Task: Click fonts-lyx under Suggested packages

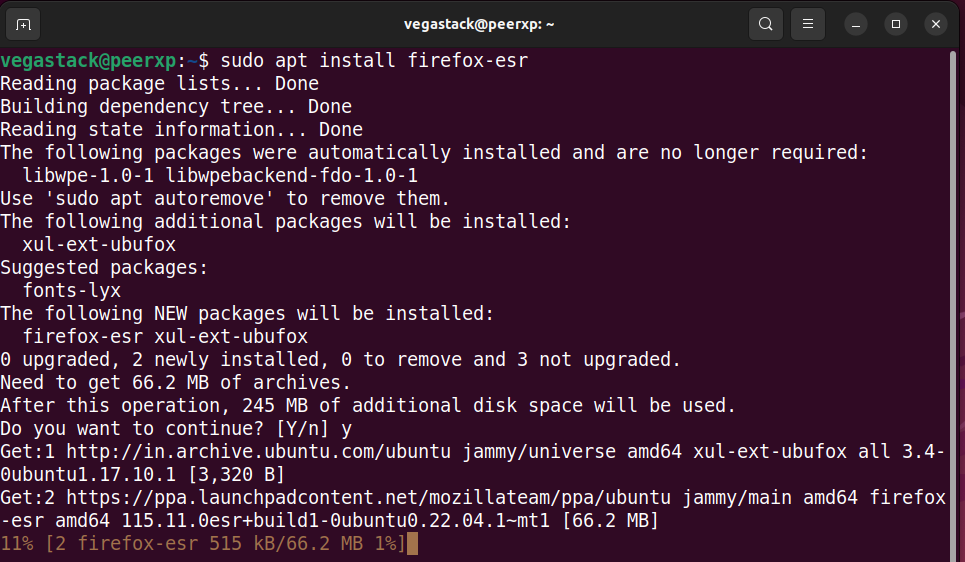Action: (71, 290)
